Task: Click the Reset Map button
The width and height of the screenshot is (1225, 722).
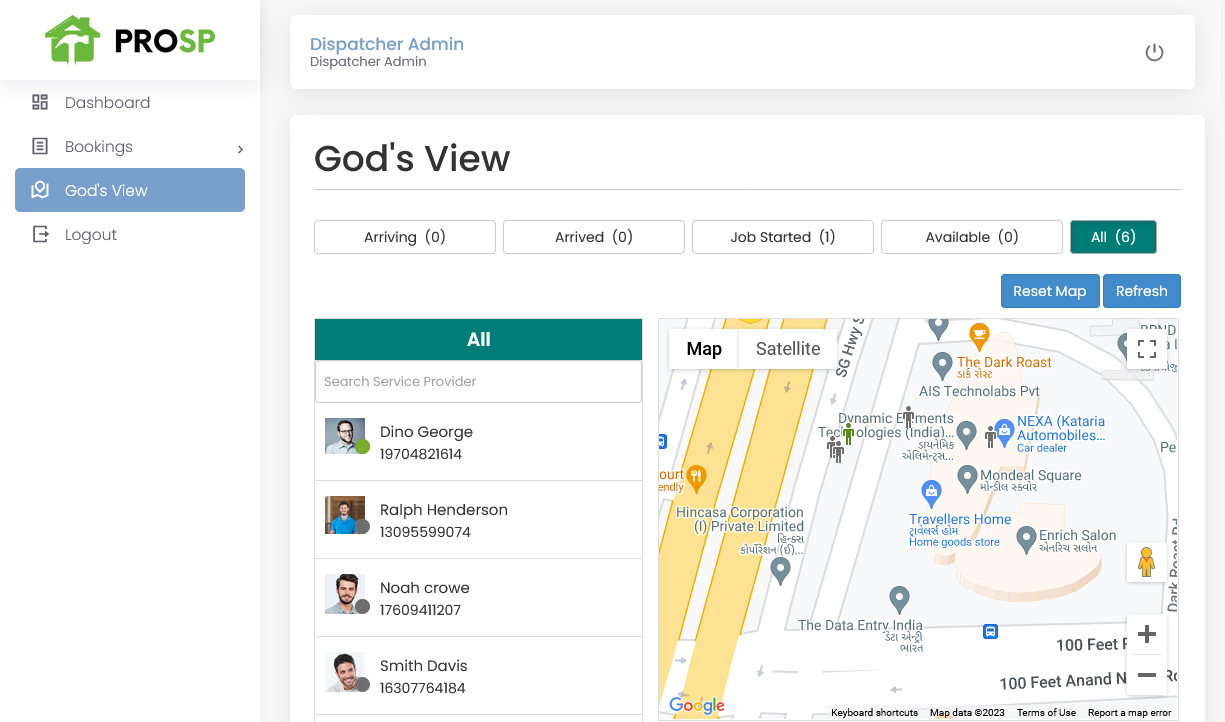Action: pos(1050,291)
